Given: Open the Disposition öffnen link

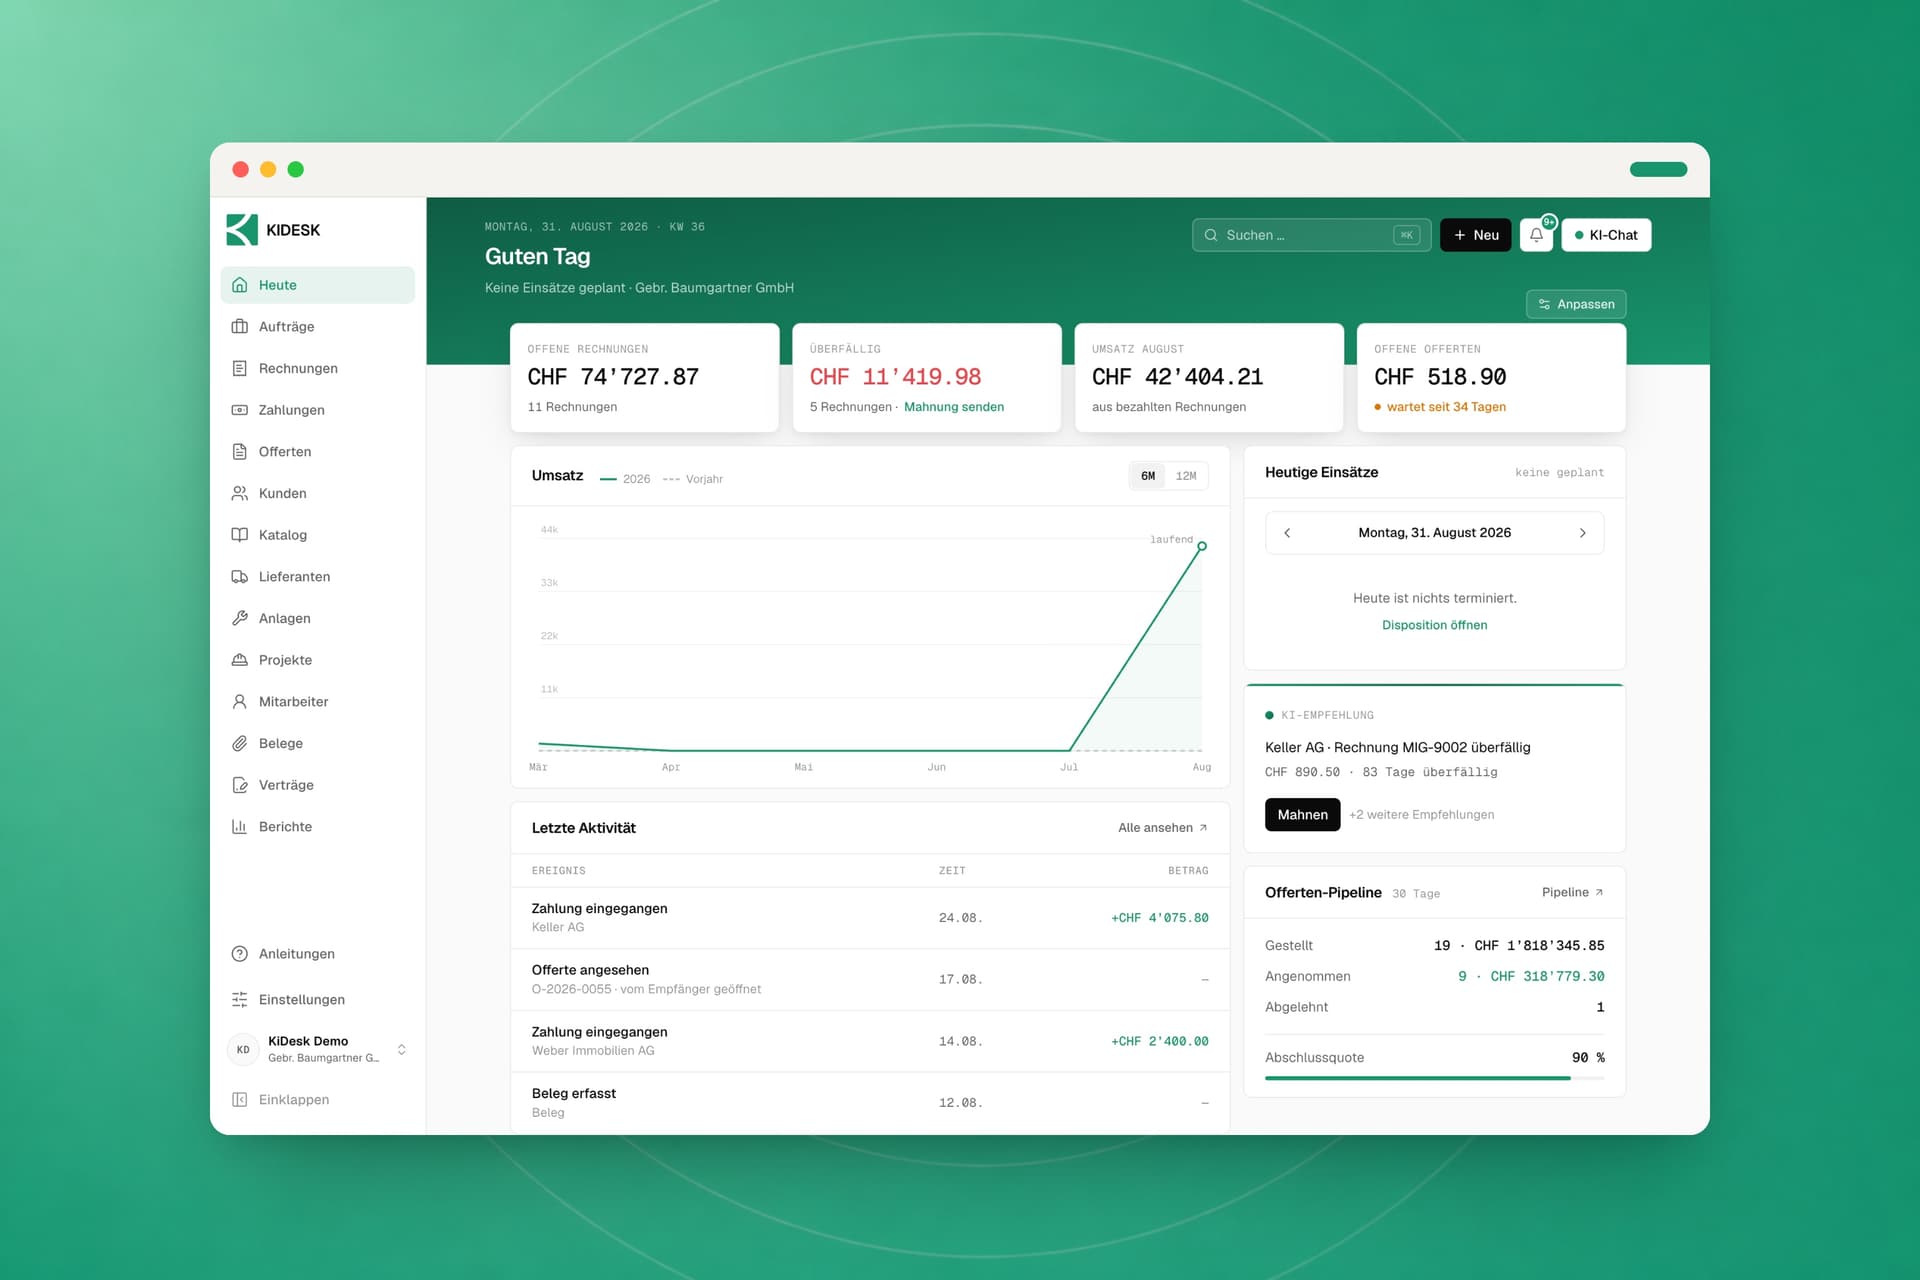Looking at the screenshot, I should pos(1434,625).
